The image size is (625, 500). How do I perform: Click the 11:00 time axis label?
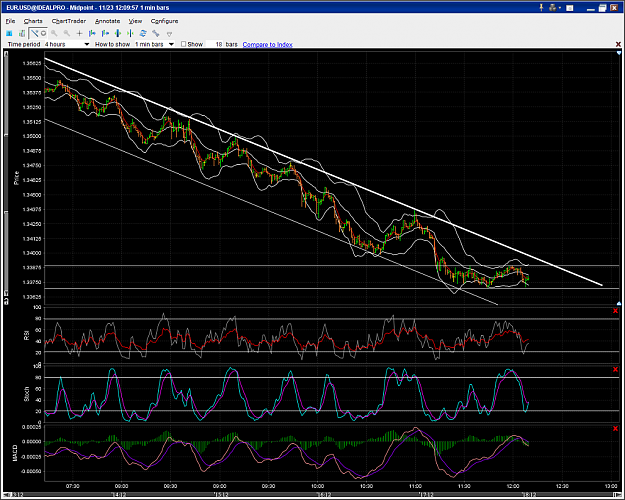(415, 486)
